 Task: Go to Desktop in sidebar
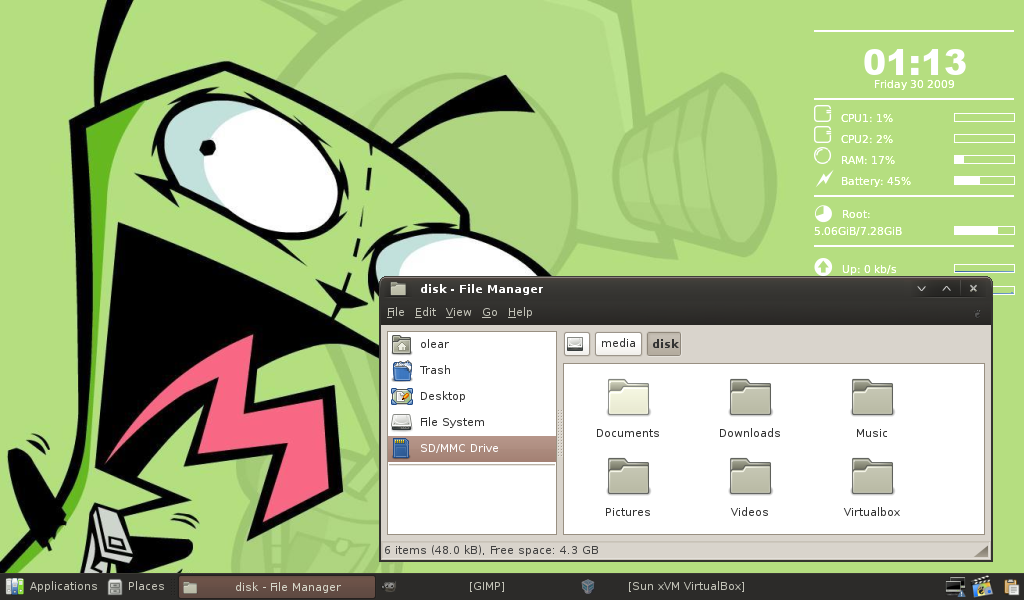(x=472, y=396)
